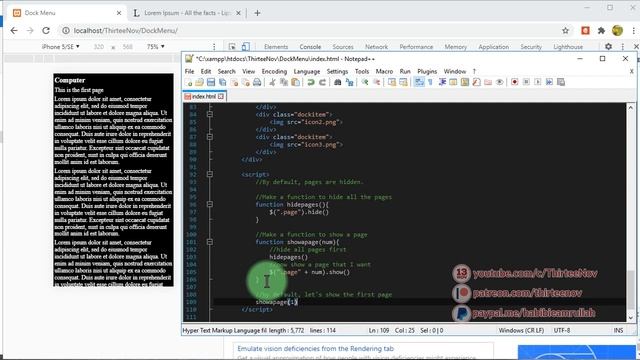Switch to DevTools Console tab
This screenshot has height=360, width=640.
(x=310, y=47)
